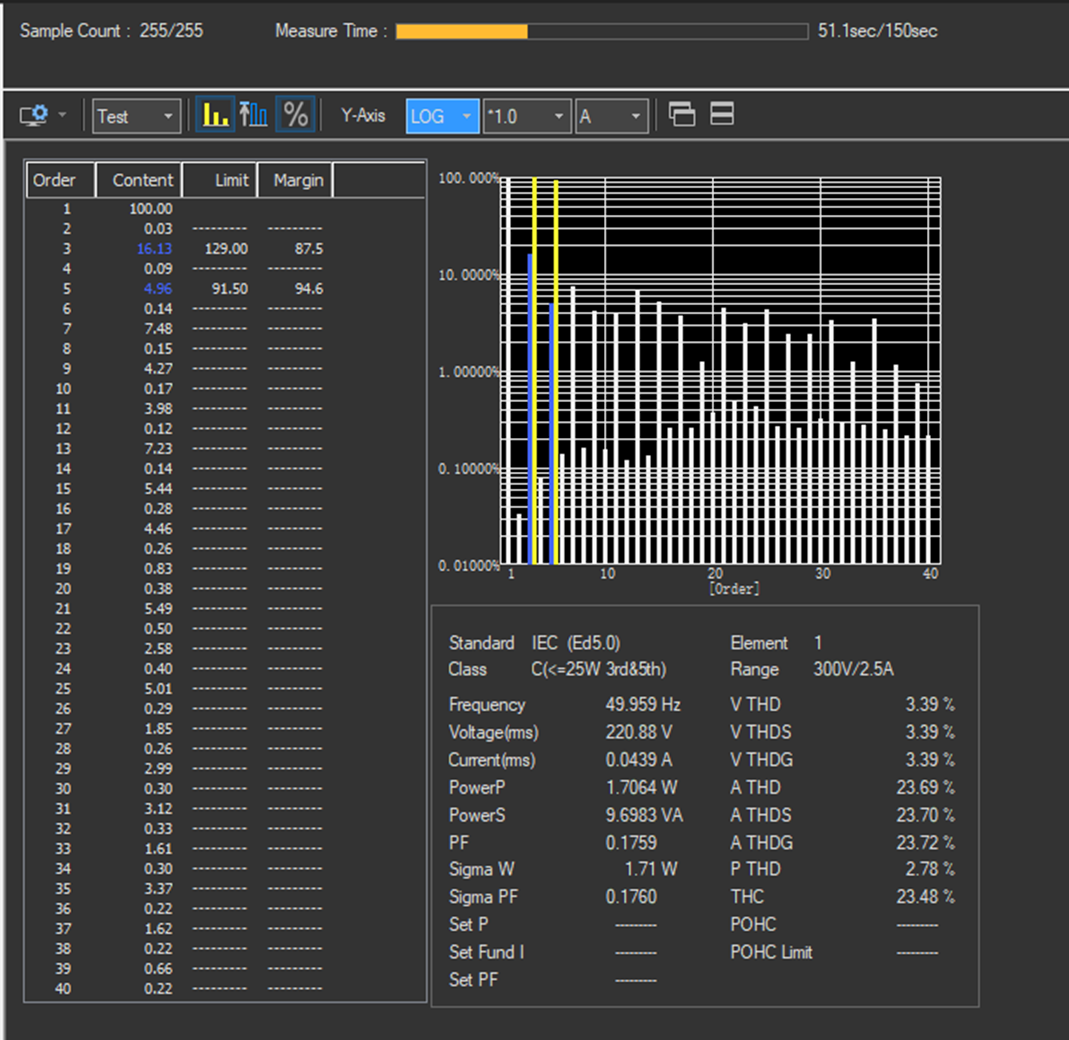The height and width of the screenshot is (1040, 1069).
Task: Click the Measure Time progress bar
Action: (602, 31)
